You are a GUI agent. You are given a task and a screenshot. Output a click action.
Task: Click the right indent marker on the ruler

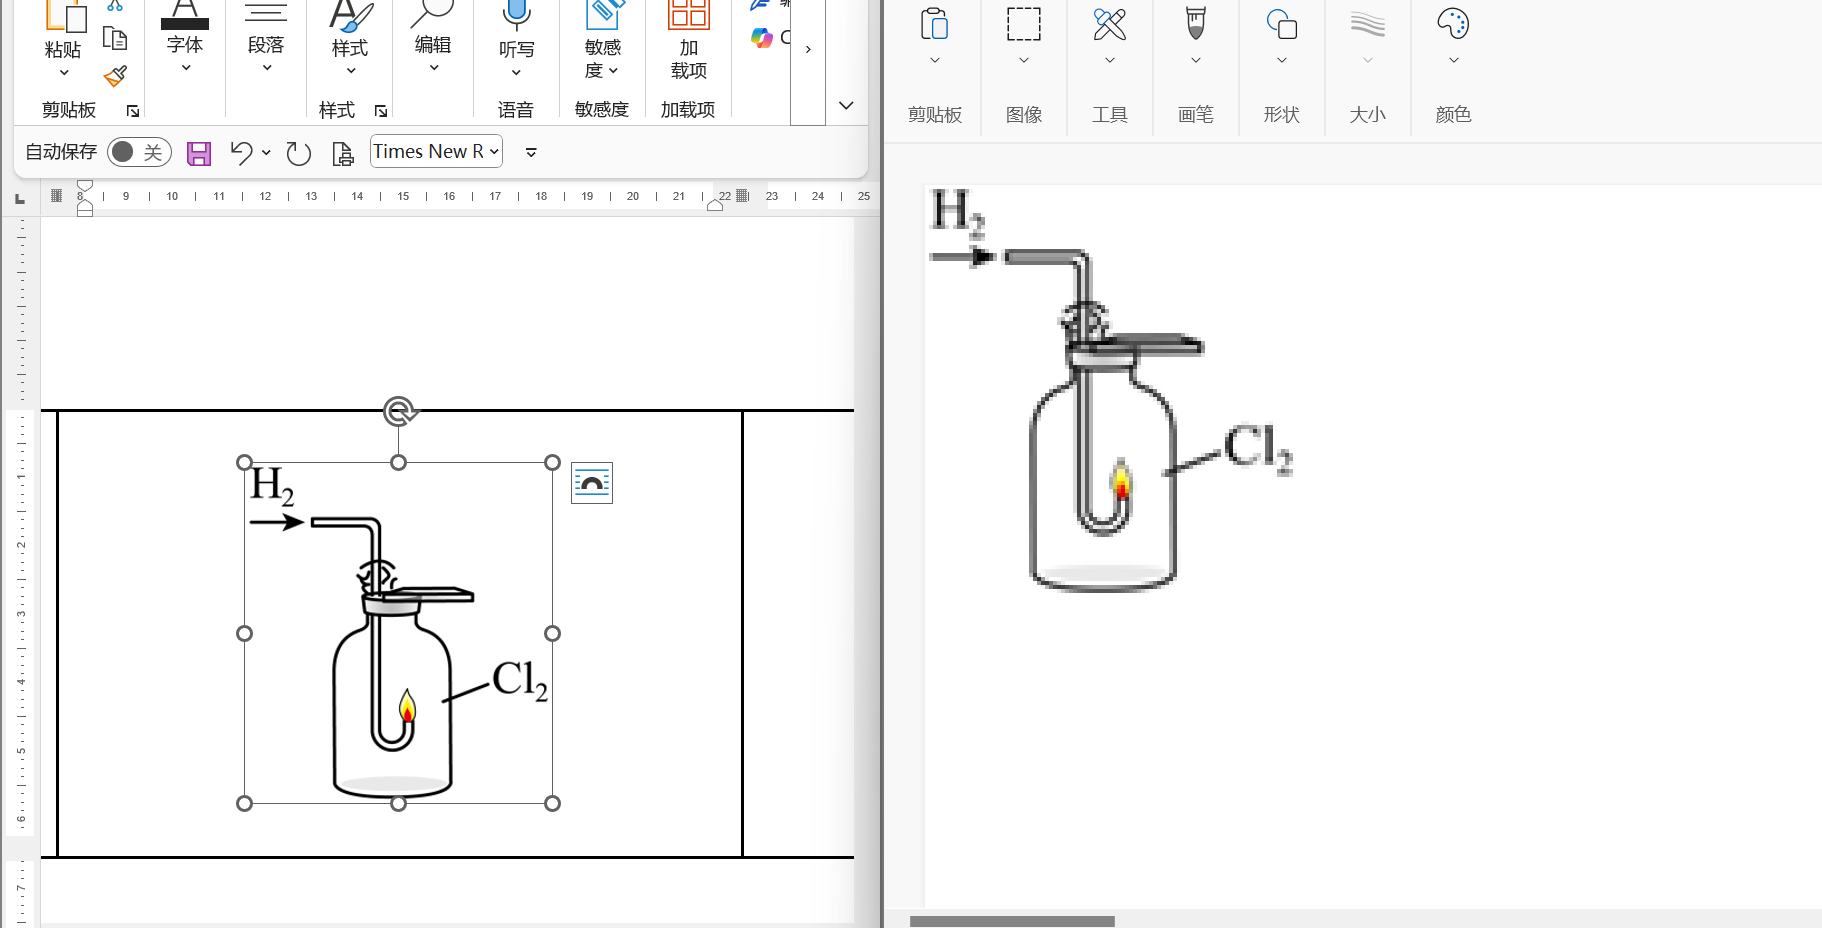coord(715,205)
